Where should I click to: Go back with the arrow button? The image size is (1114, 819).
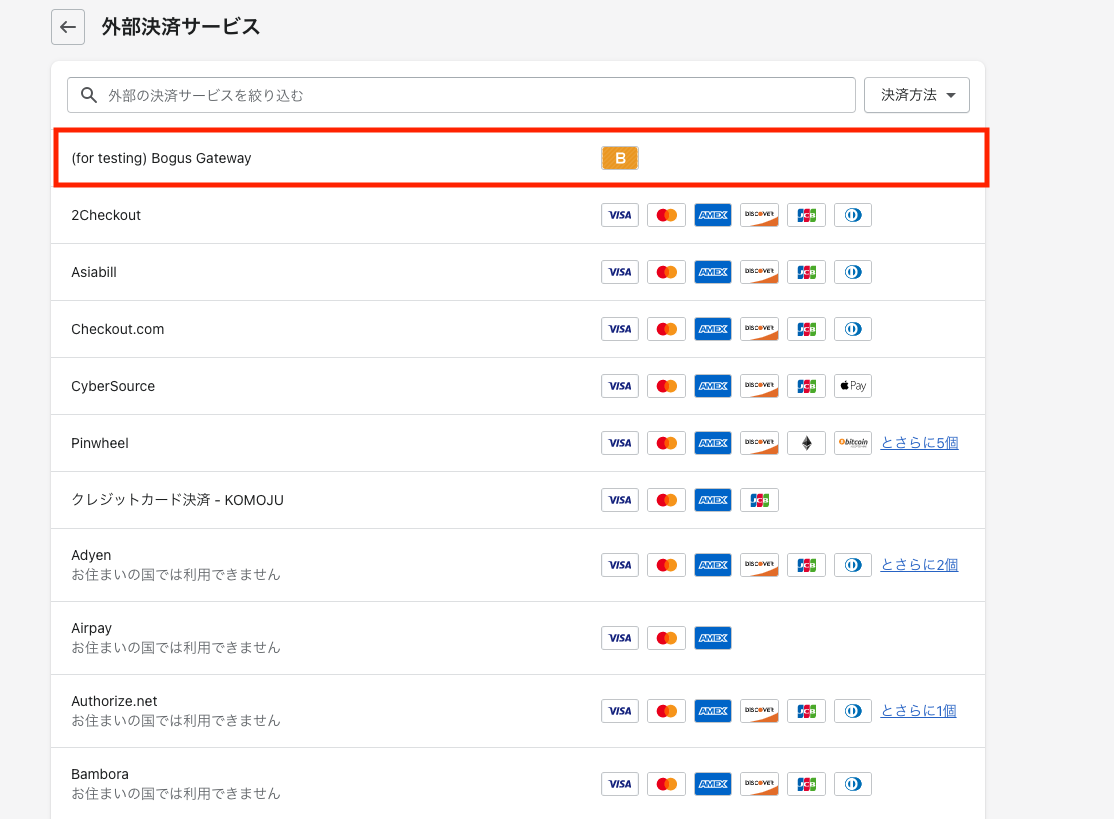68,27
